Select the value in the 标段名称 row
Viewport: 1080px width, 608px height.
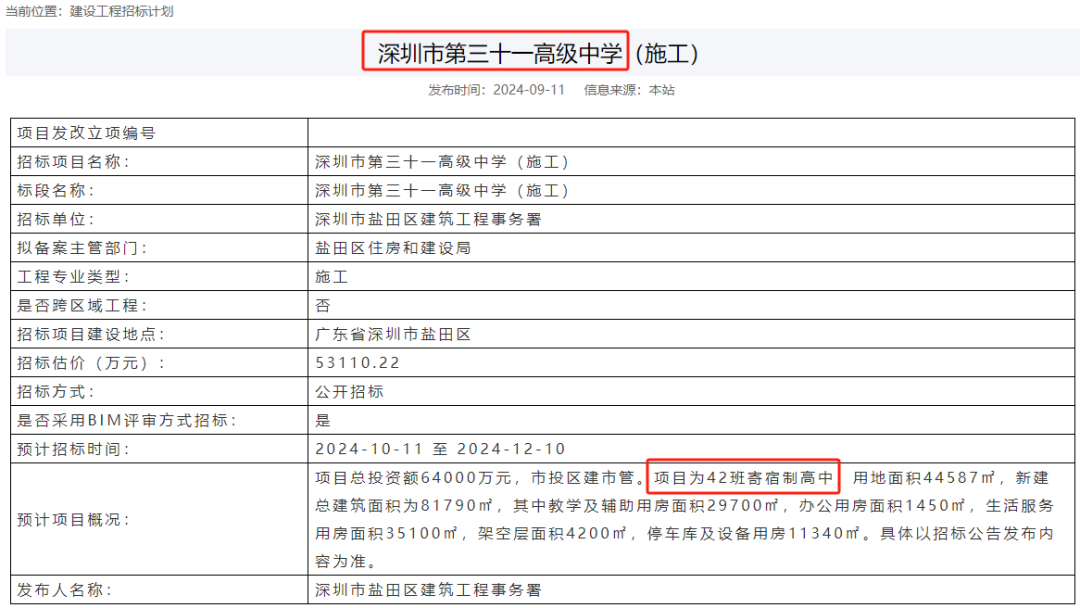[442, 190]
